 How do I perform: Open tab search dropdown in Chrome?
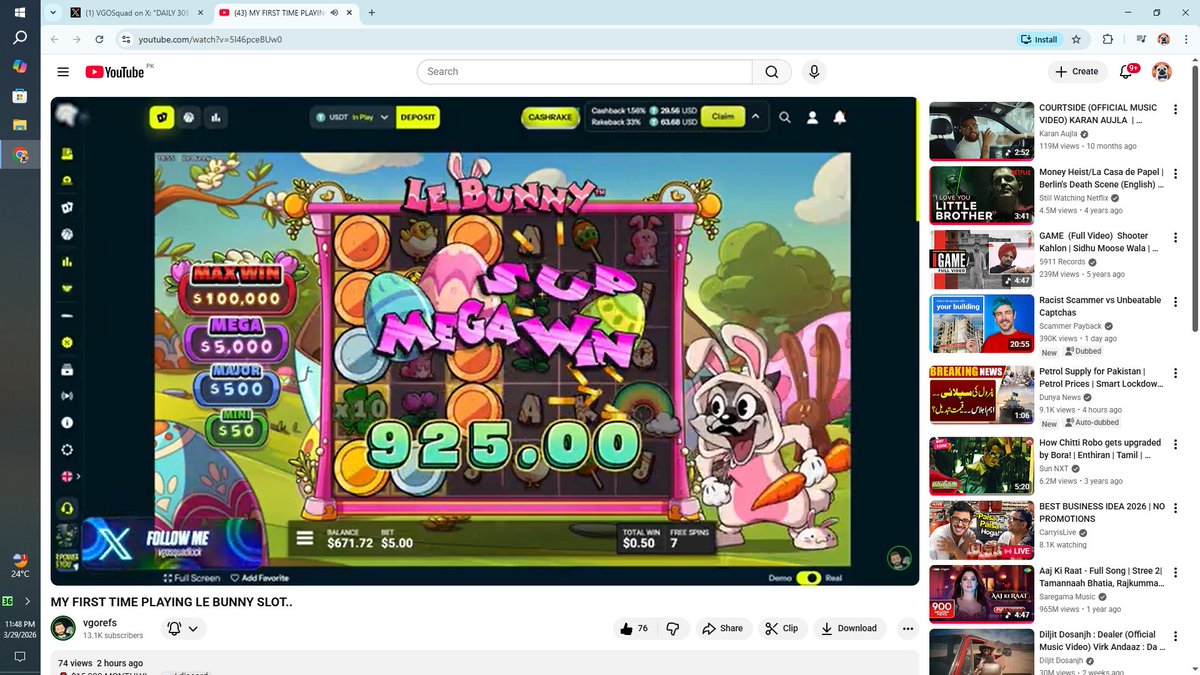tap(52, 13)
